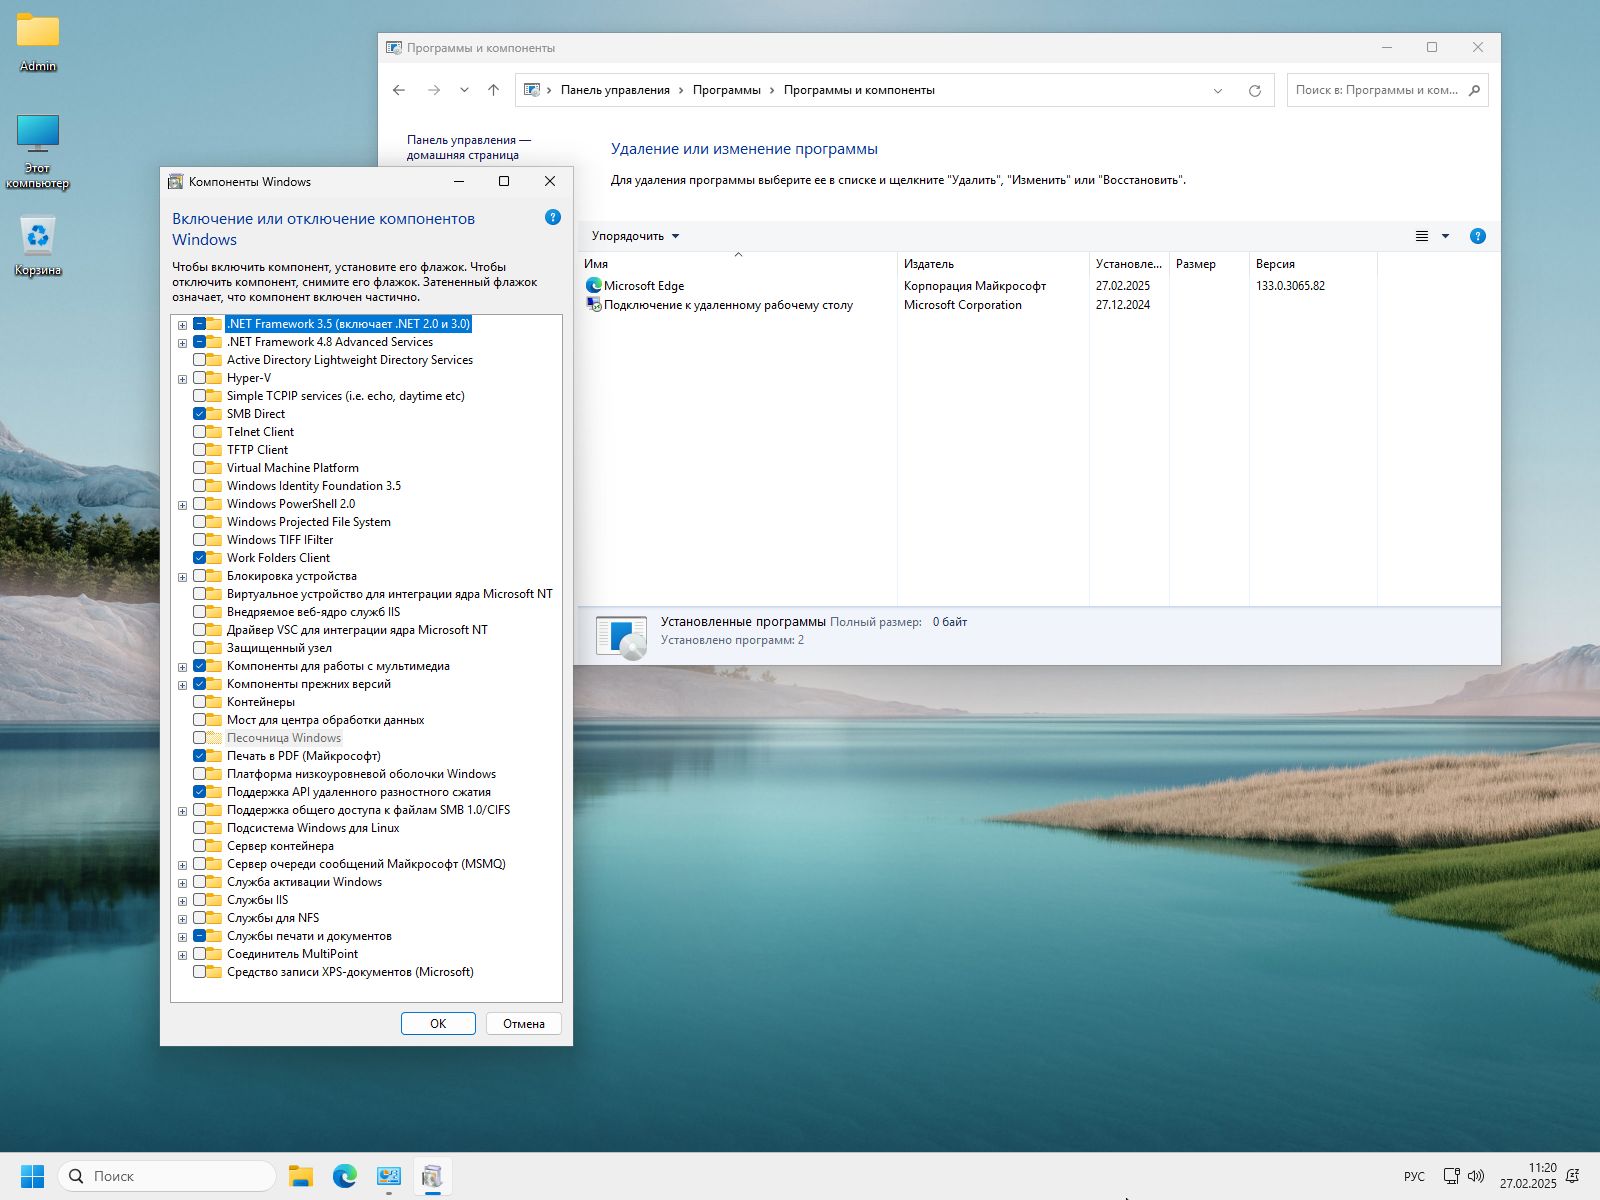Expand the Hyper-V tree node

(x=182, y=378)
